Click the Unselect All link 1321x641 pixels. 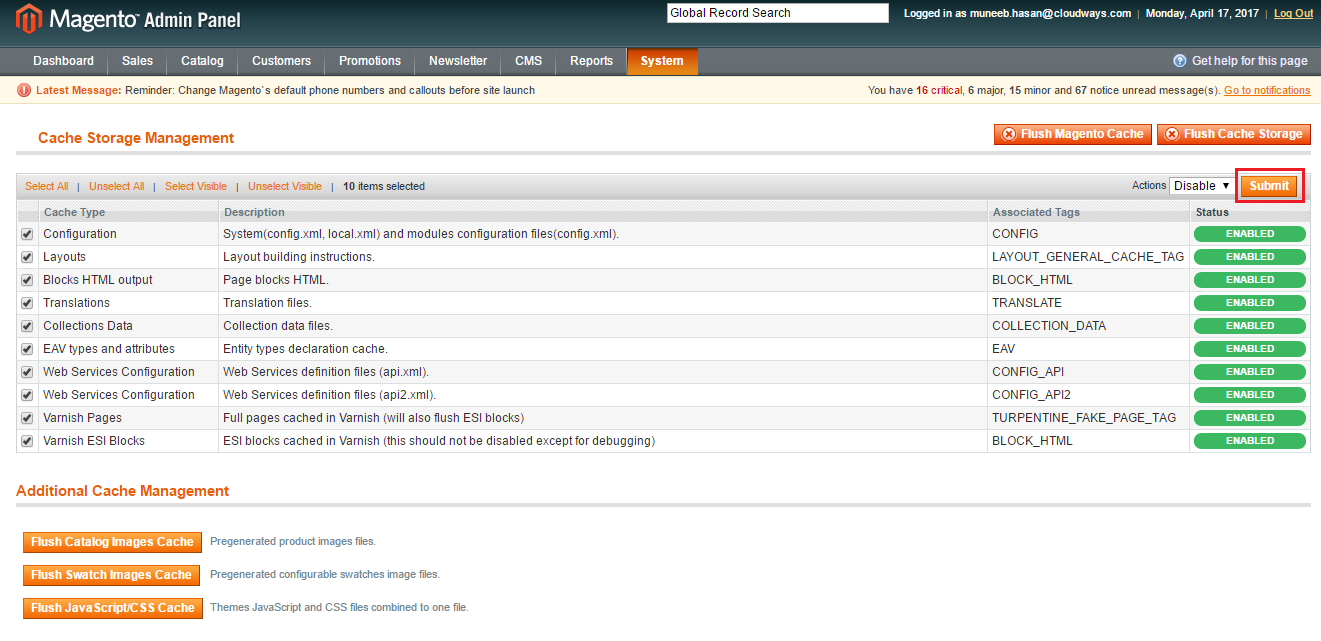click(x=117, y=186)
